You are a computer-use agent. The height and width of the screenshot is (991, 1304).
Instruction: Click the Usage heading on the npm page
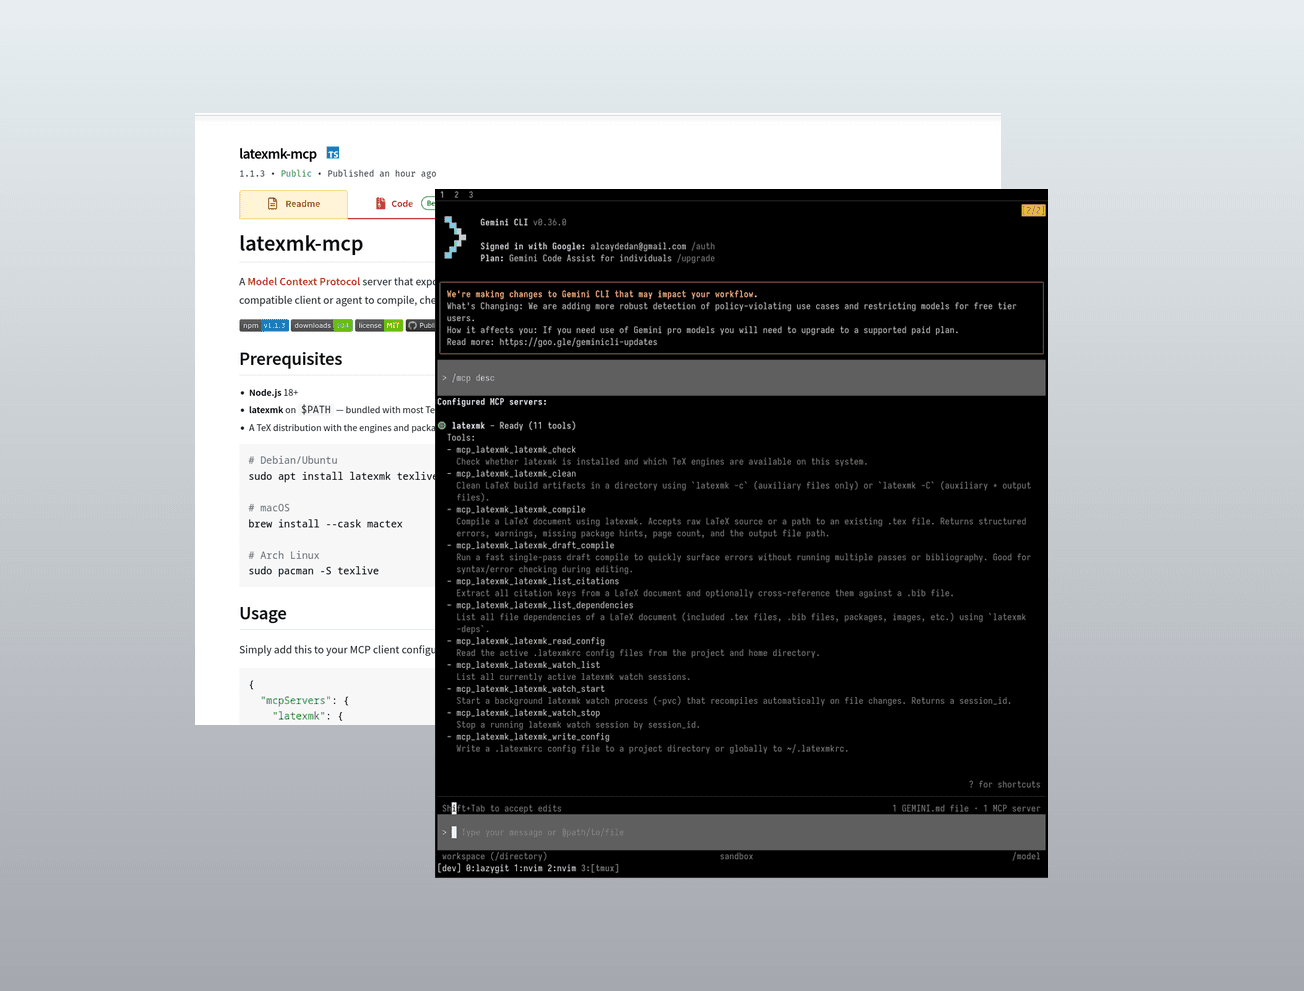pos(263,613)
